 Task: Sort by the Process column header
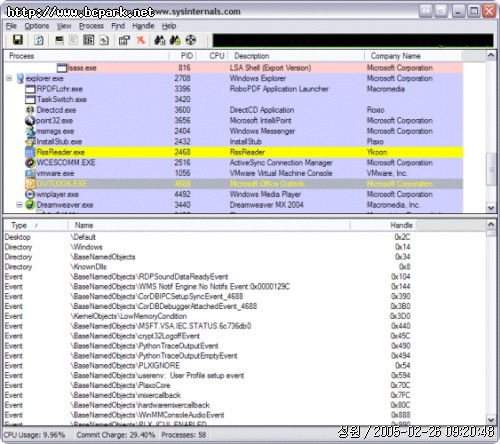click(87, 56)
